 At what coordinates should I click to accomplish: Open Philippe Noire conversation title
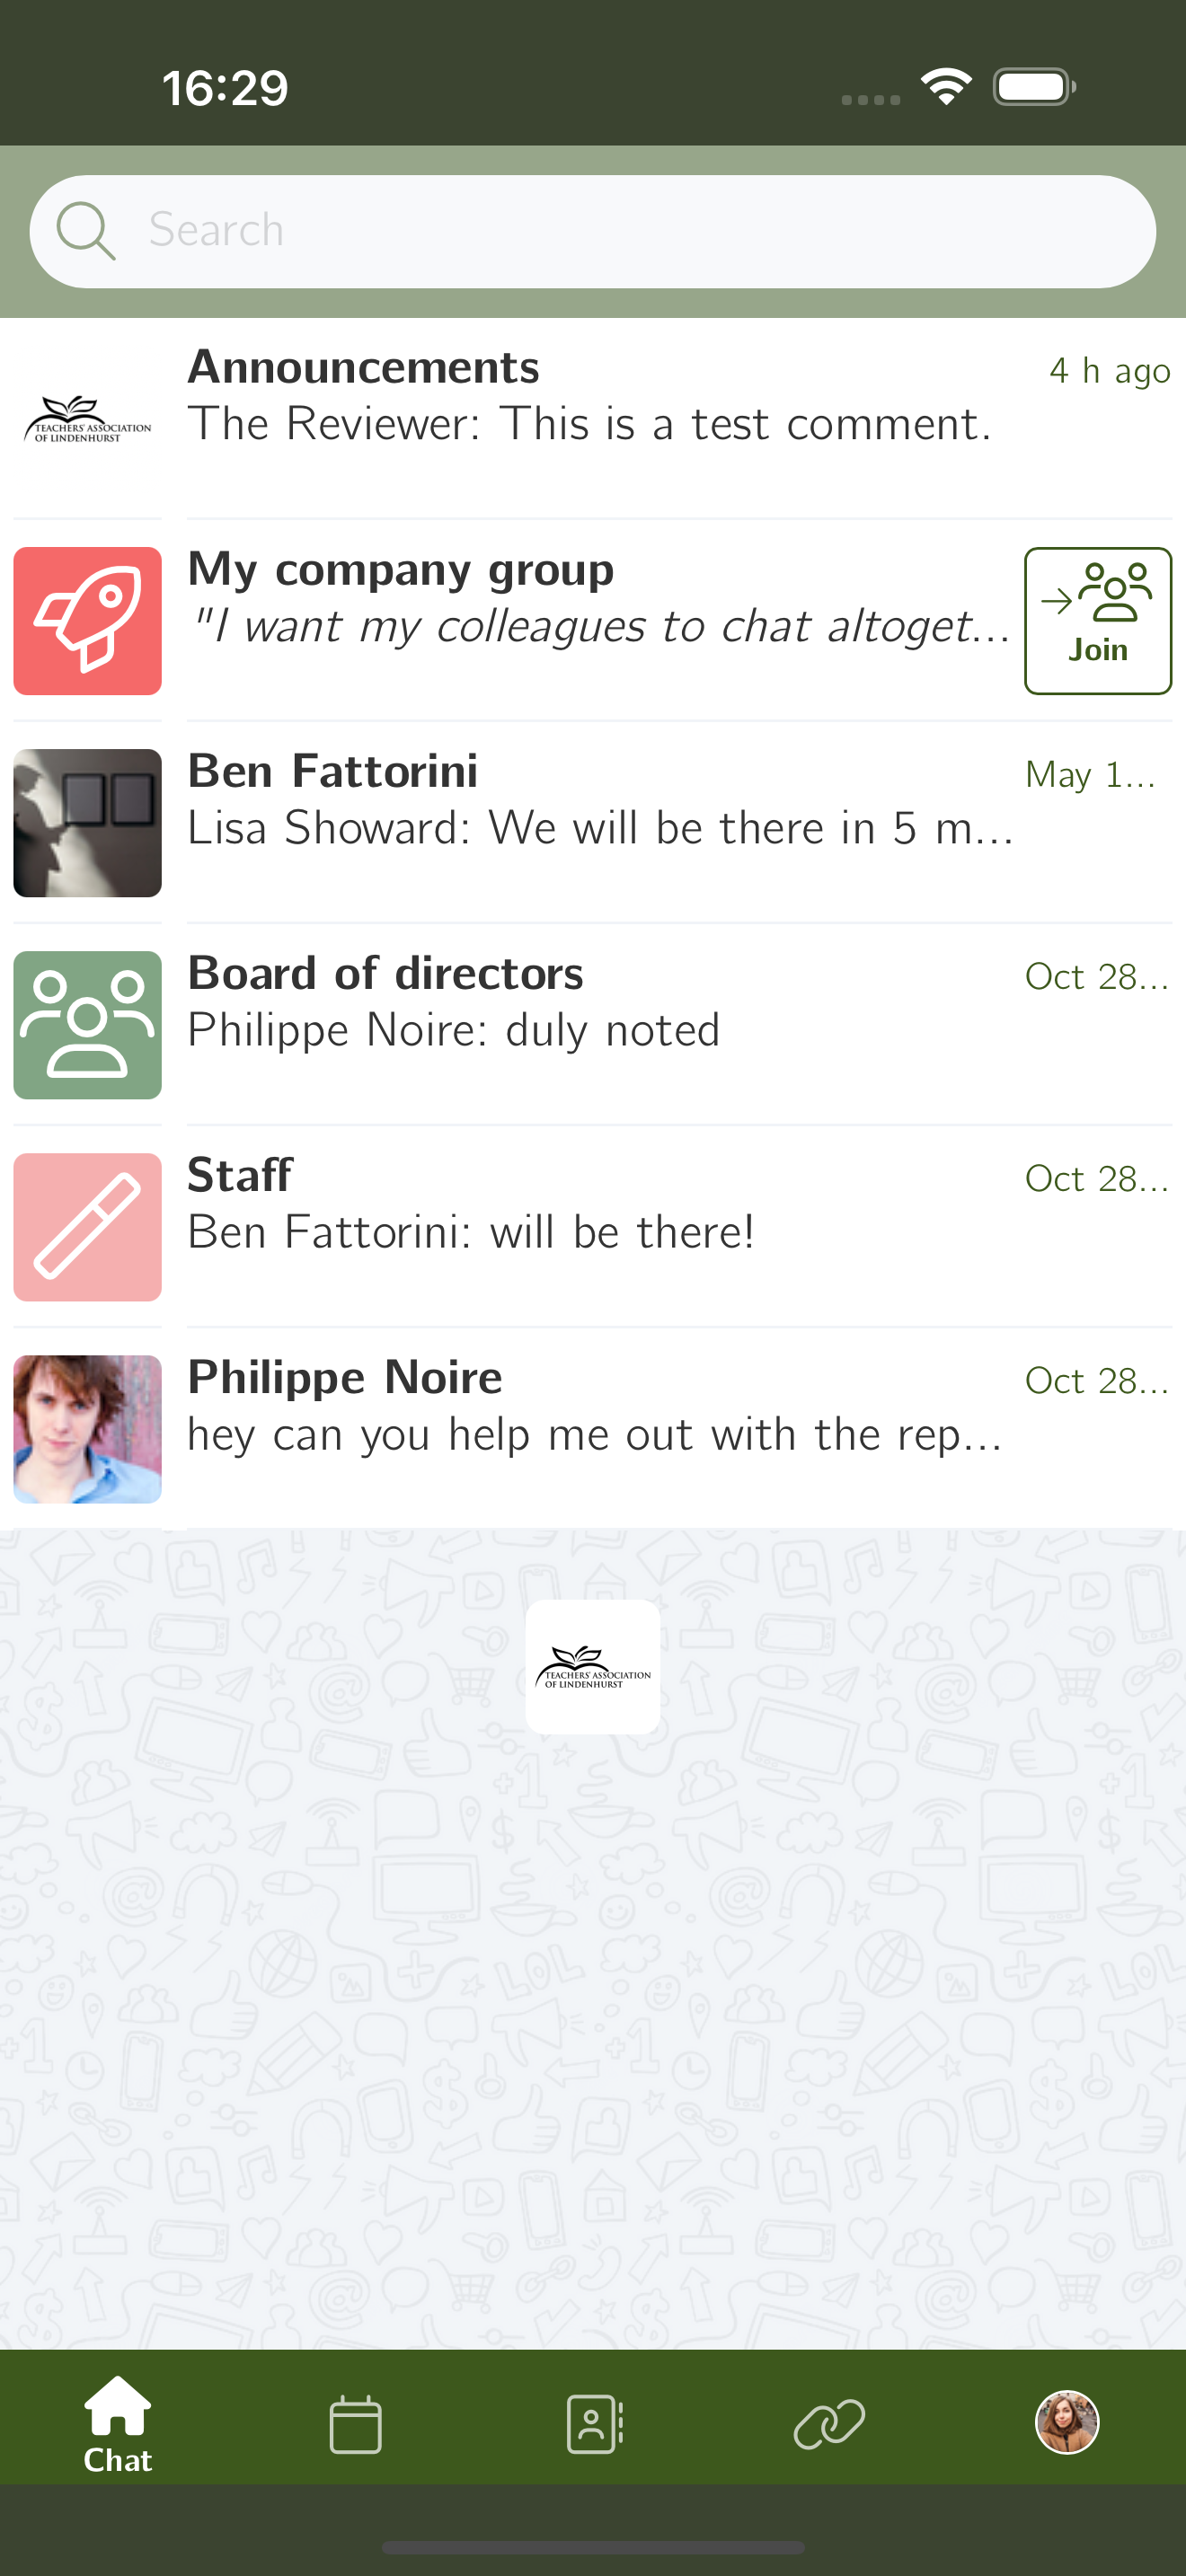[345, 1377]
